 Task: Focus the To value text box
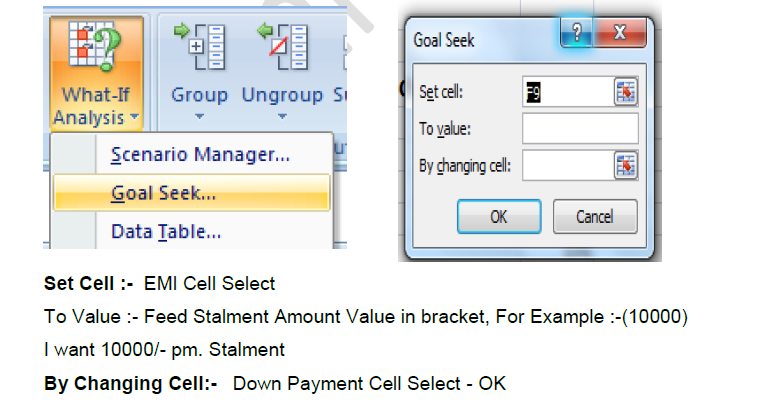click(580, 128)
